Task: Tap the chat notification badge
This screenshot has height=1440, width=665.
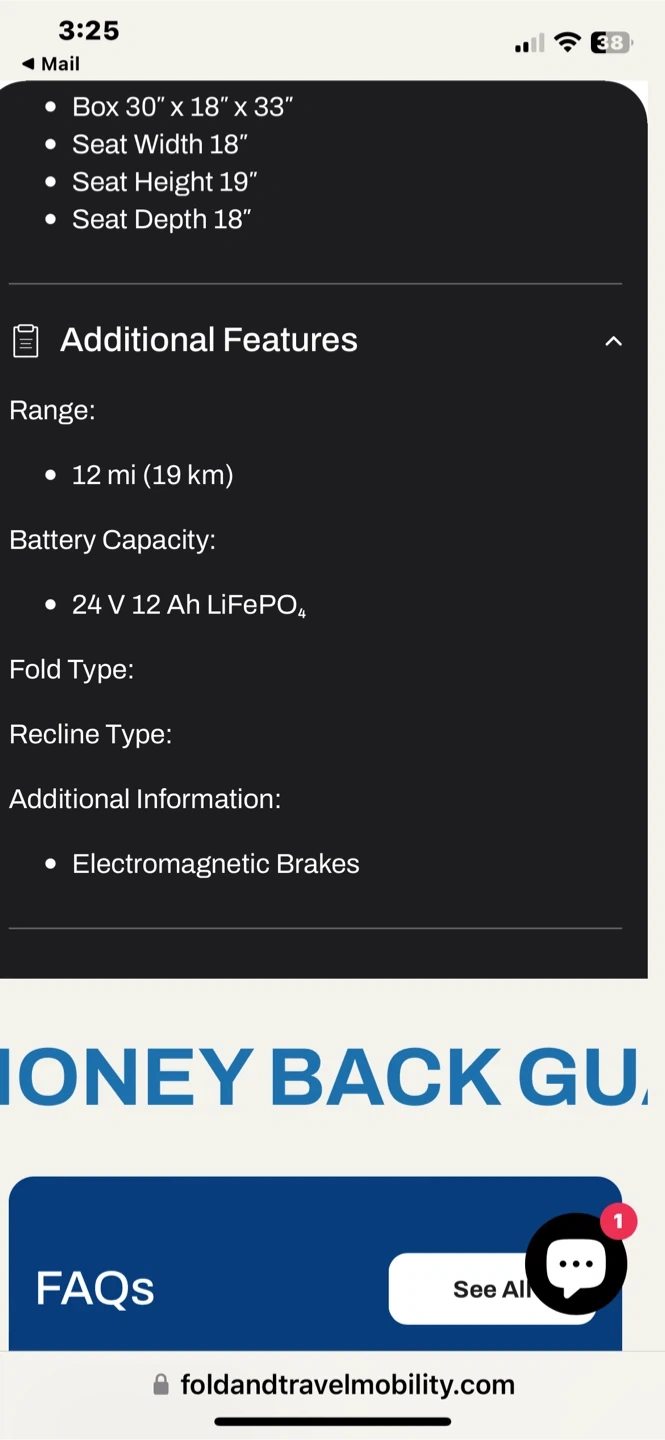Action: (x=618, y=1221)
